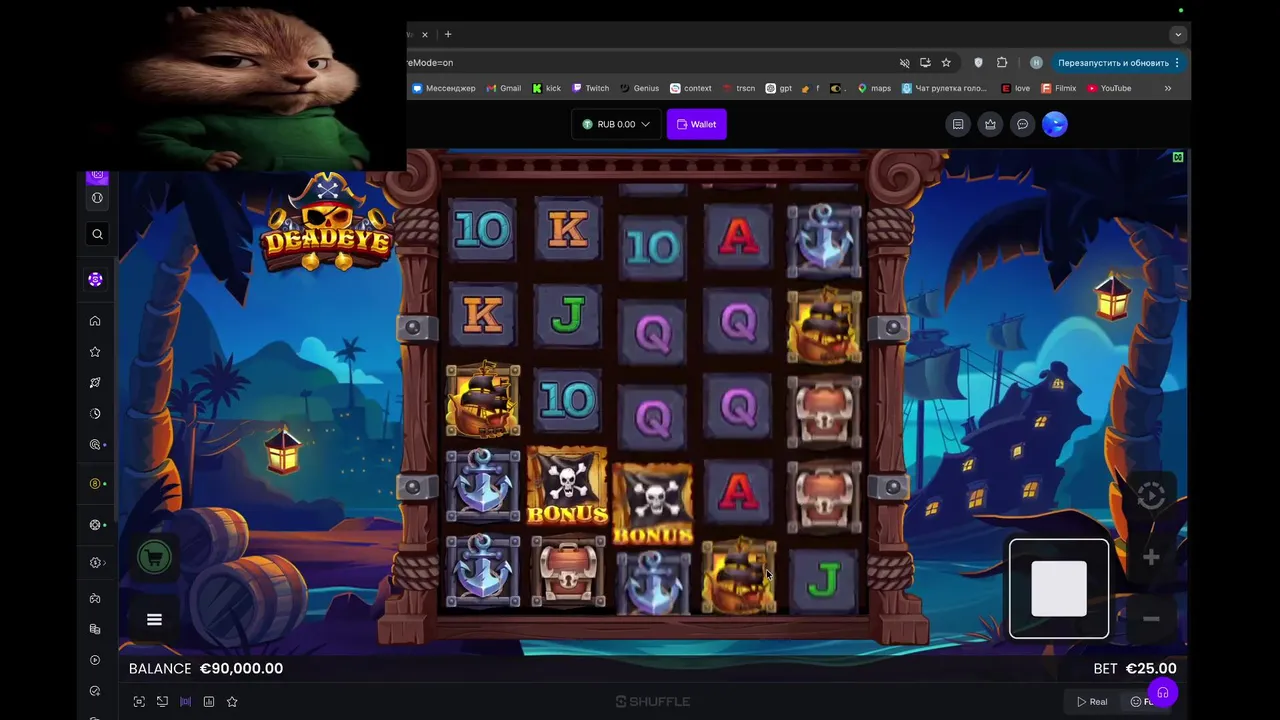
Task: Open the yellow coin sidebar icon
Action: pyautogui.click(x=95, y=484)
